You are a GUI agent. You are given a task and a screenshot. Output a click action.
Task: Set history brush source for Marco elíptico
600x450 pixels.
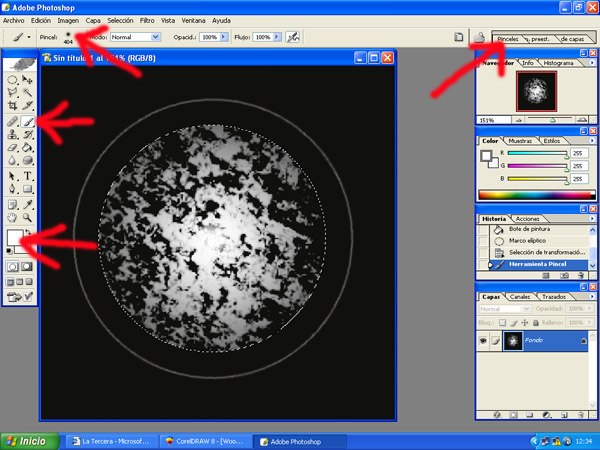point(483,241)
